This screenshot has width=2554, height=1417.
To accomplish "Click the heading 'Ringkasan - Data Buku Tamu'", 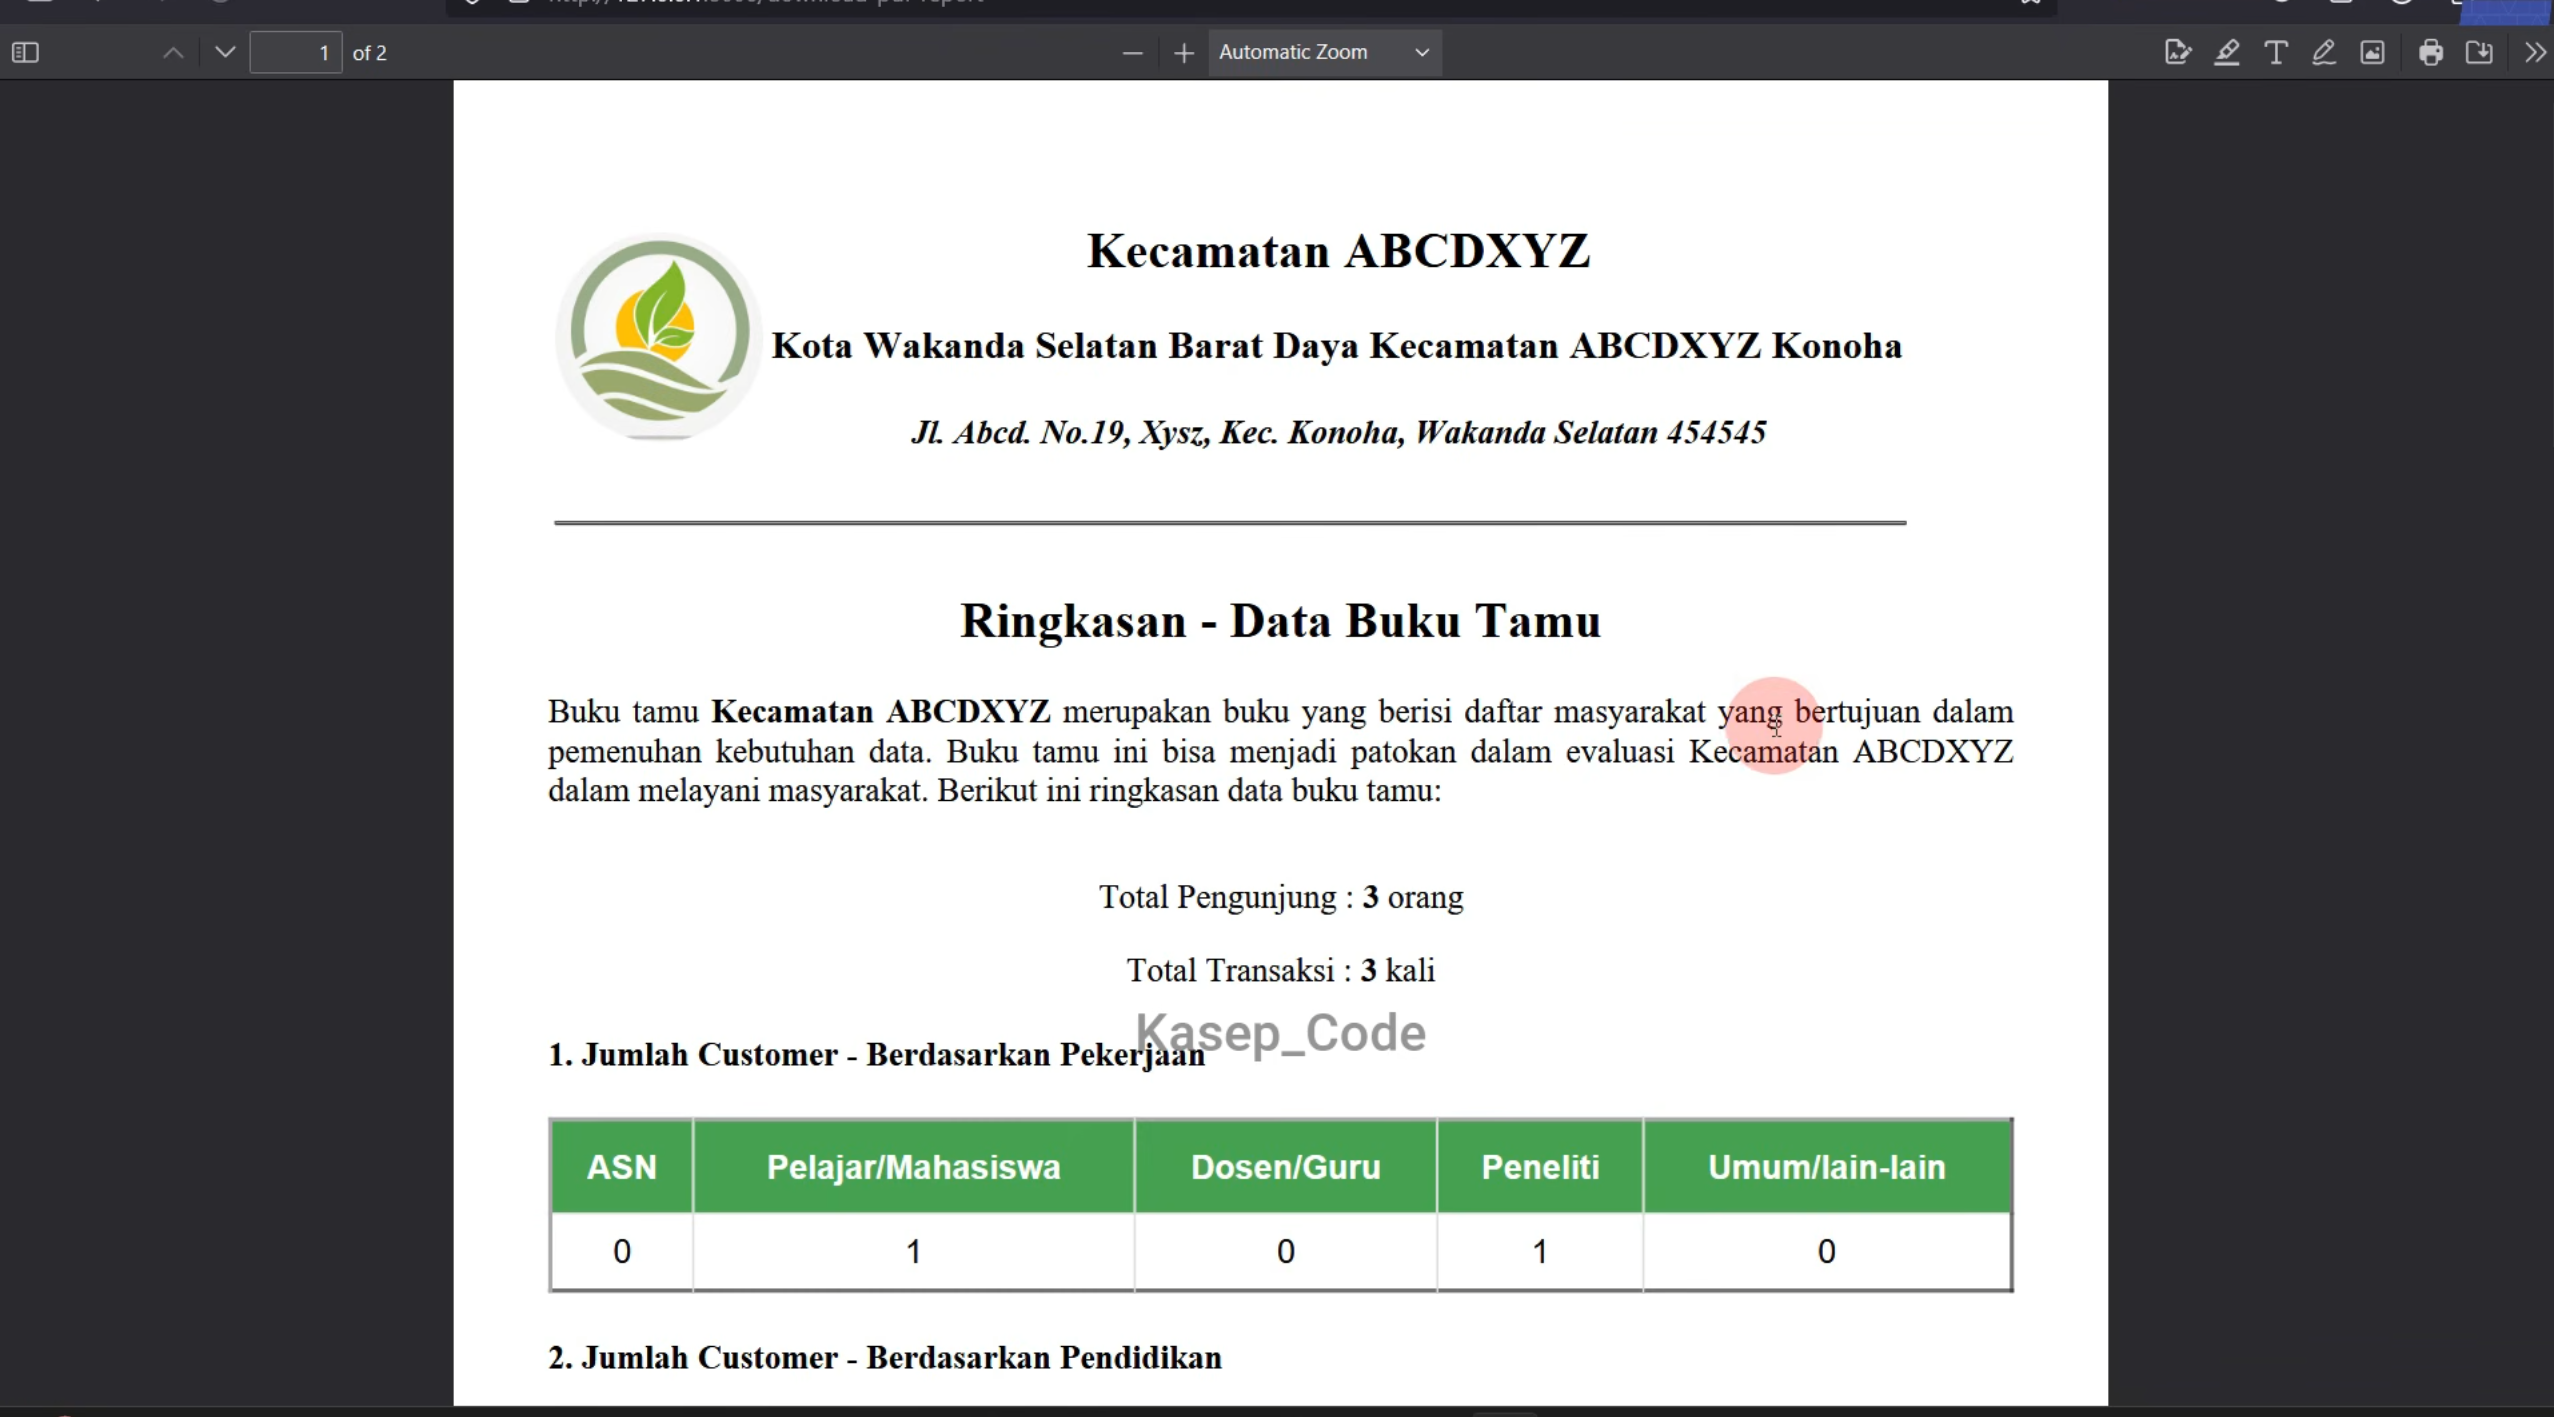I will [1280, 621].
